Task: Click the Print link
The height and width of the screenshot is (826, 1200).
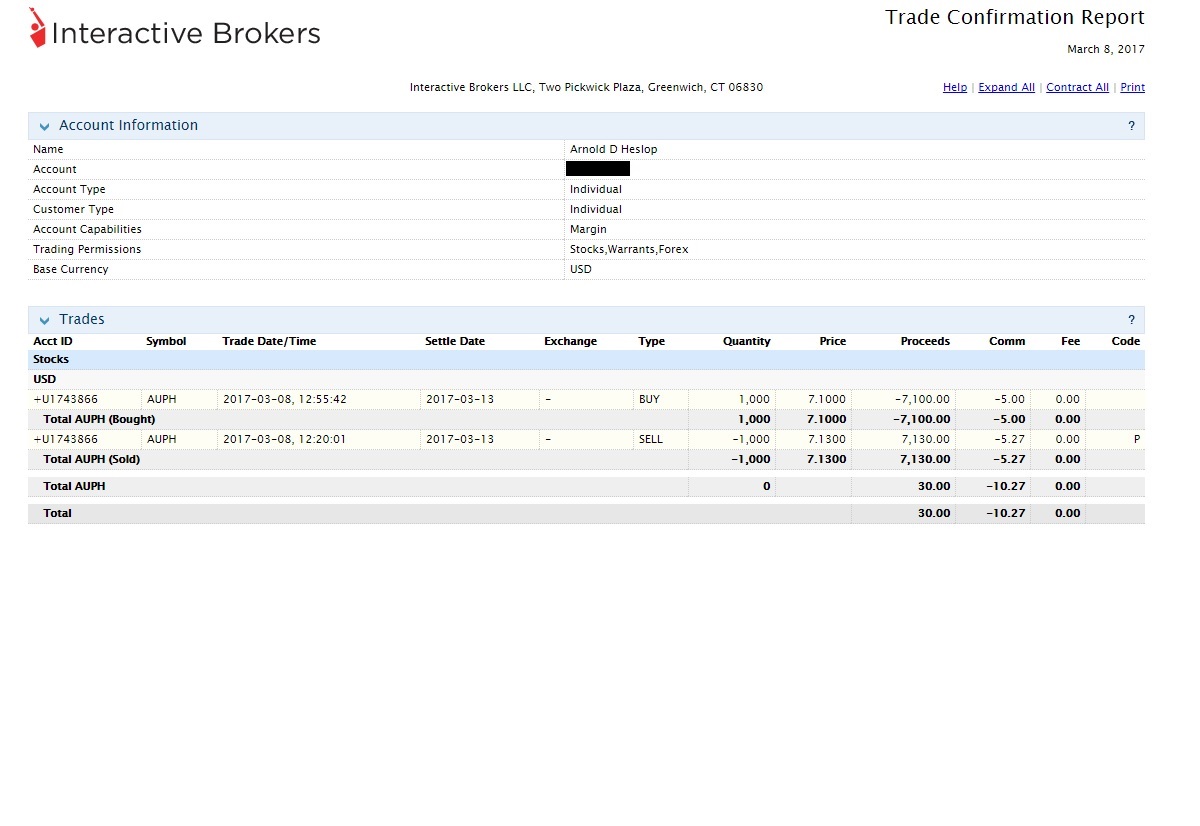Action: pos(1132,88)
